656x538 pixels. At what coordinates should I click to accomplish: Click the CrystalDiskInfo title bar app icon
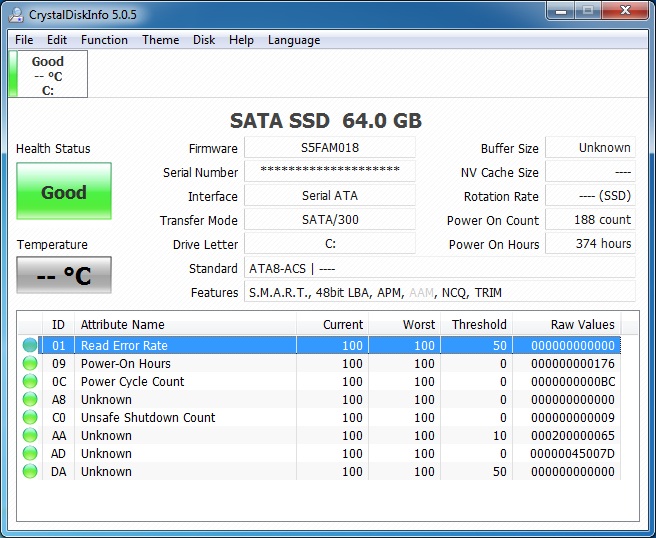pos(16,15)
